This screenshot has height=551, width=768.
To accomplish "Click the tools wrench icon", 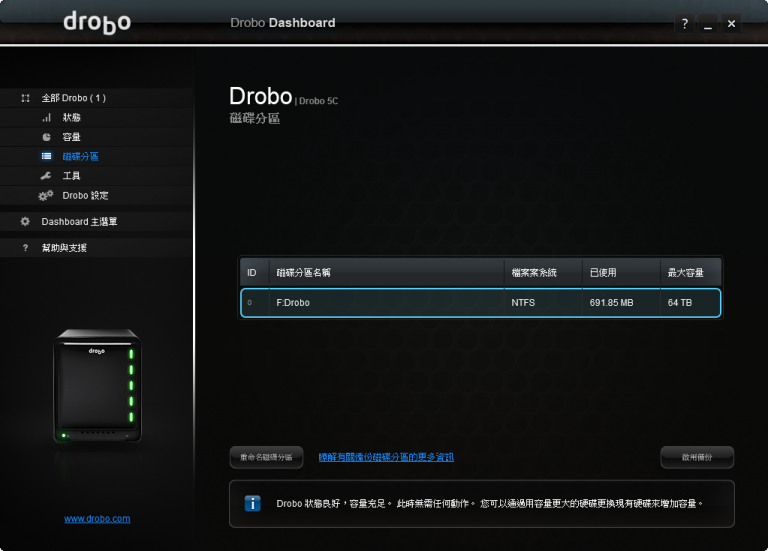I will 46,176.
